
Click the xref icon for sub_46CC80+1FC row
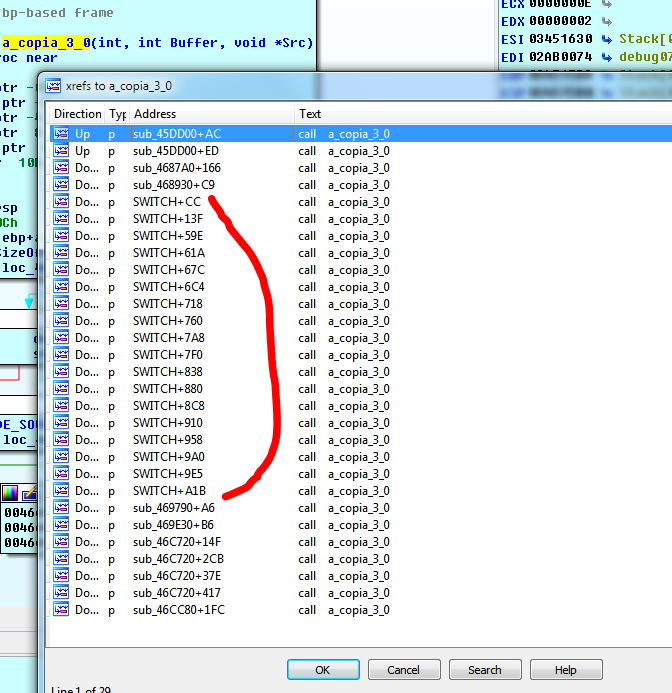point(62,610)
